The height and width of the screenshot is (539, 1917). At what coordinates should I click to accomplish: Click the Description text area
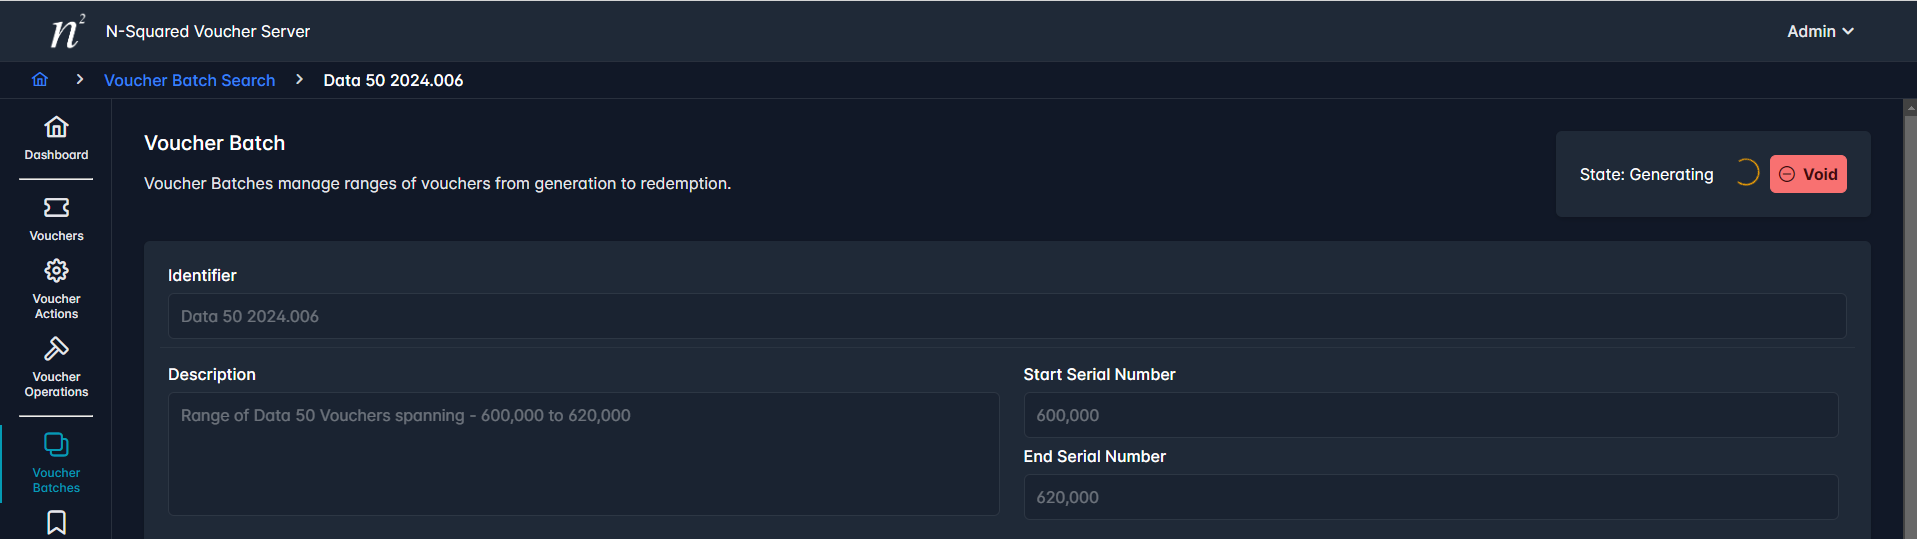pos(584,454)
